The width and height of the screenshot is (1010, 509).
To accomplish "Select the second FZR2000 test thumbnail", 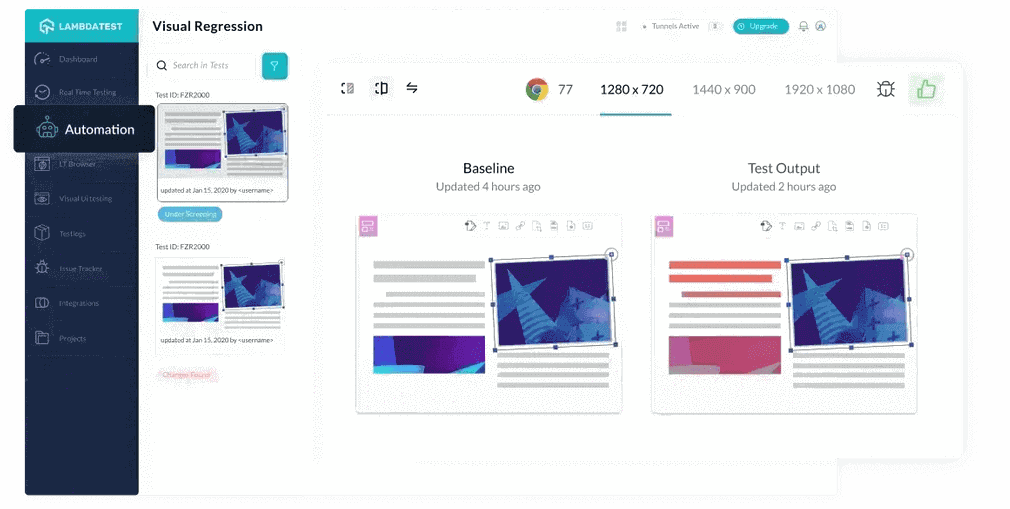I will (x=220, y=305).
